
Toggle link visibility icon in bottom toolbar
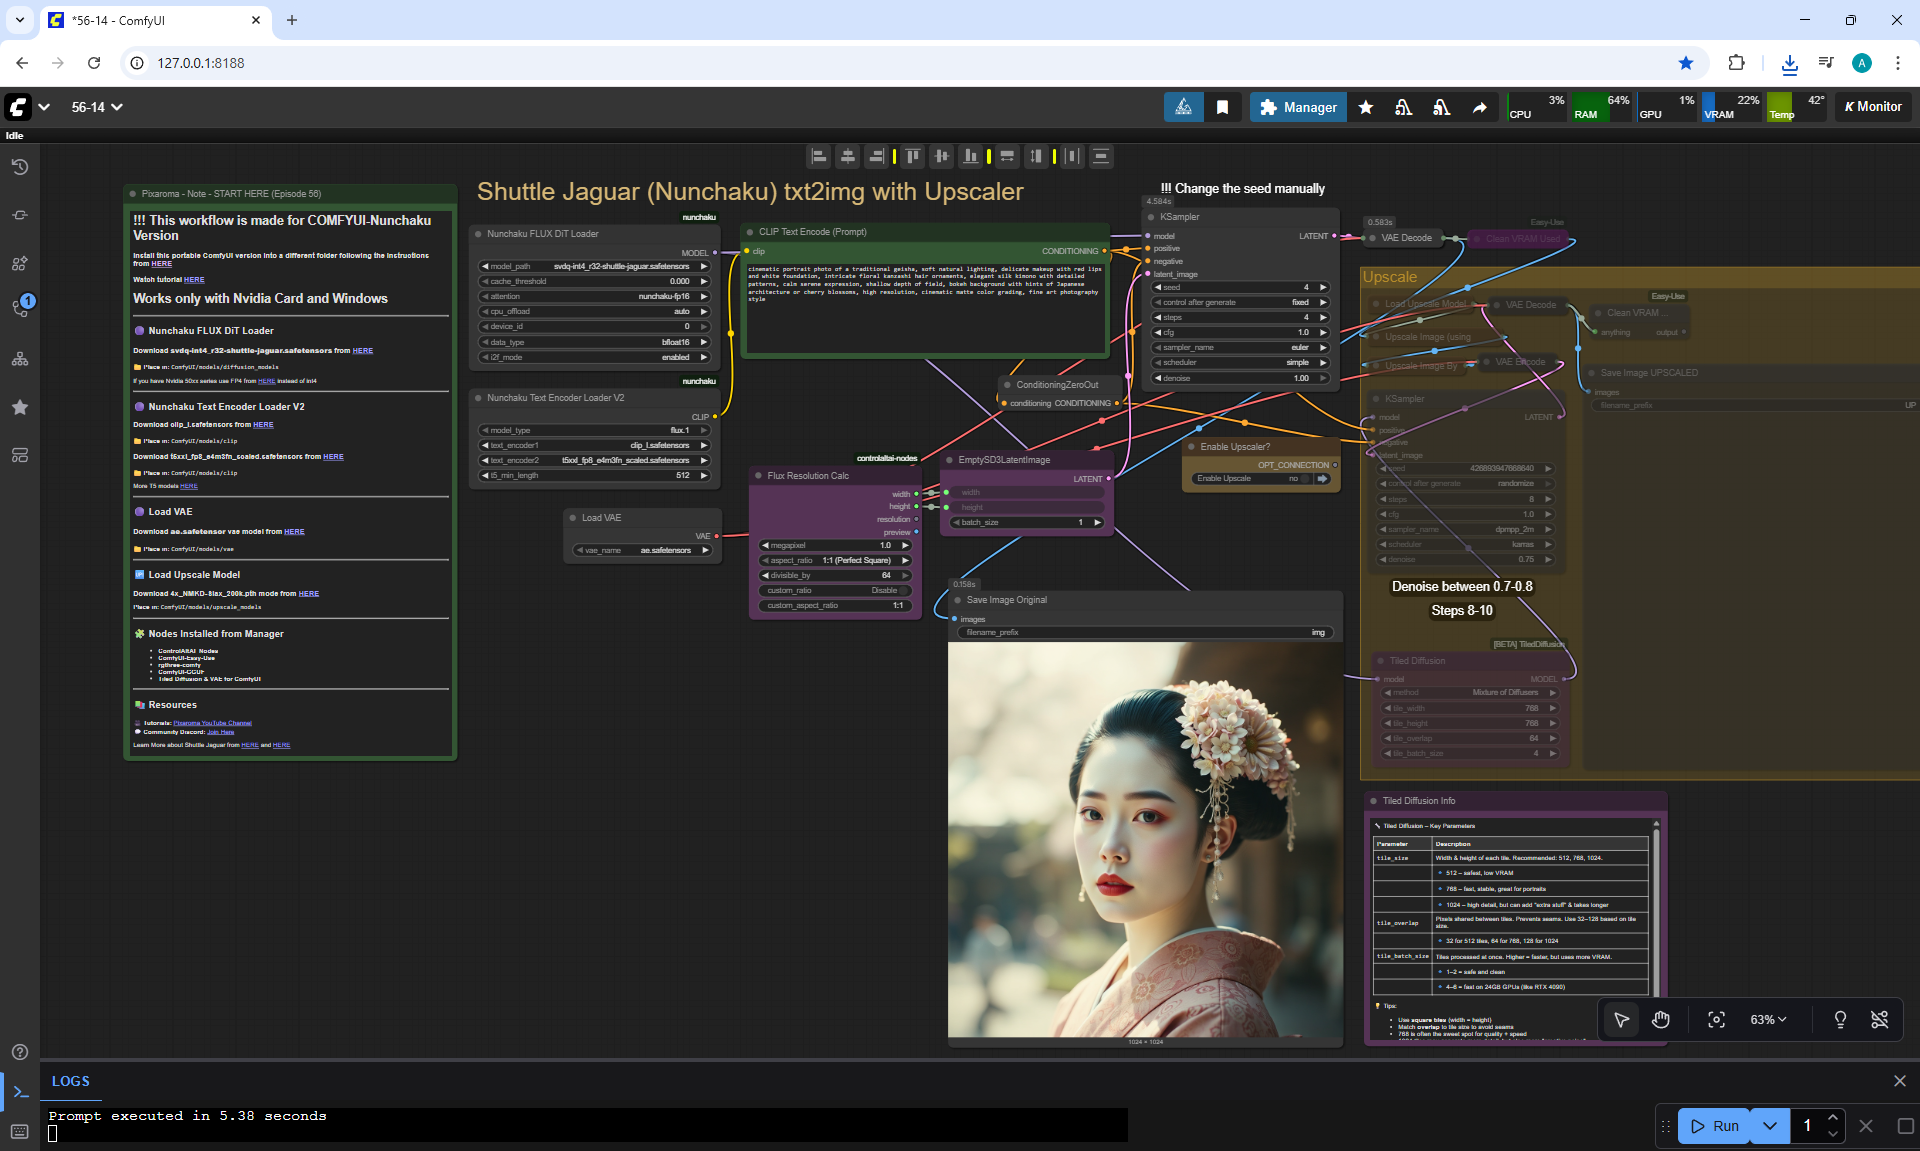tap(1879, 1019)
